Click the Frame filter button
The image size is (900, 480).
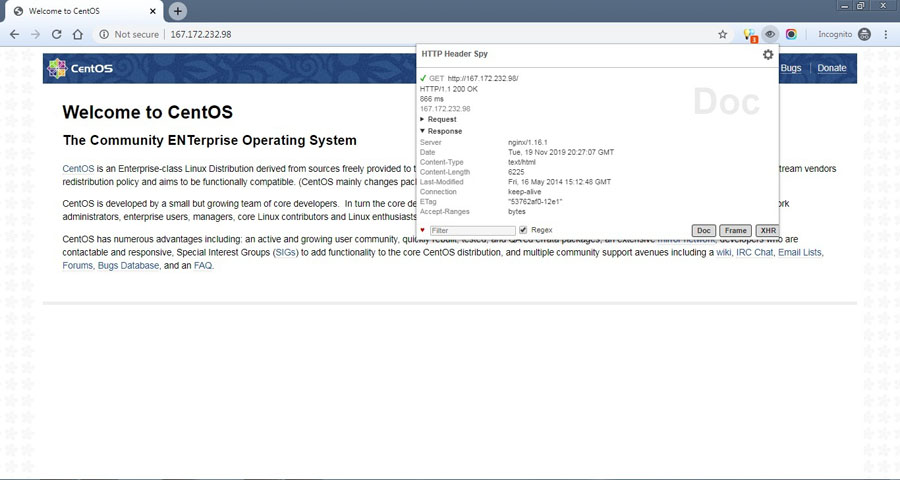point(735,231)
